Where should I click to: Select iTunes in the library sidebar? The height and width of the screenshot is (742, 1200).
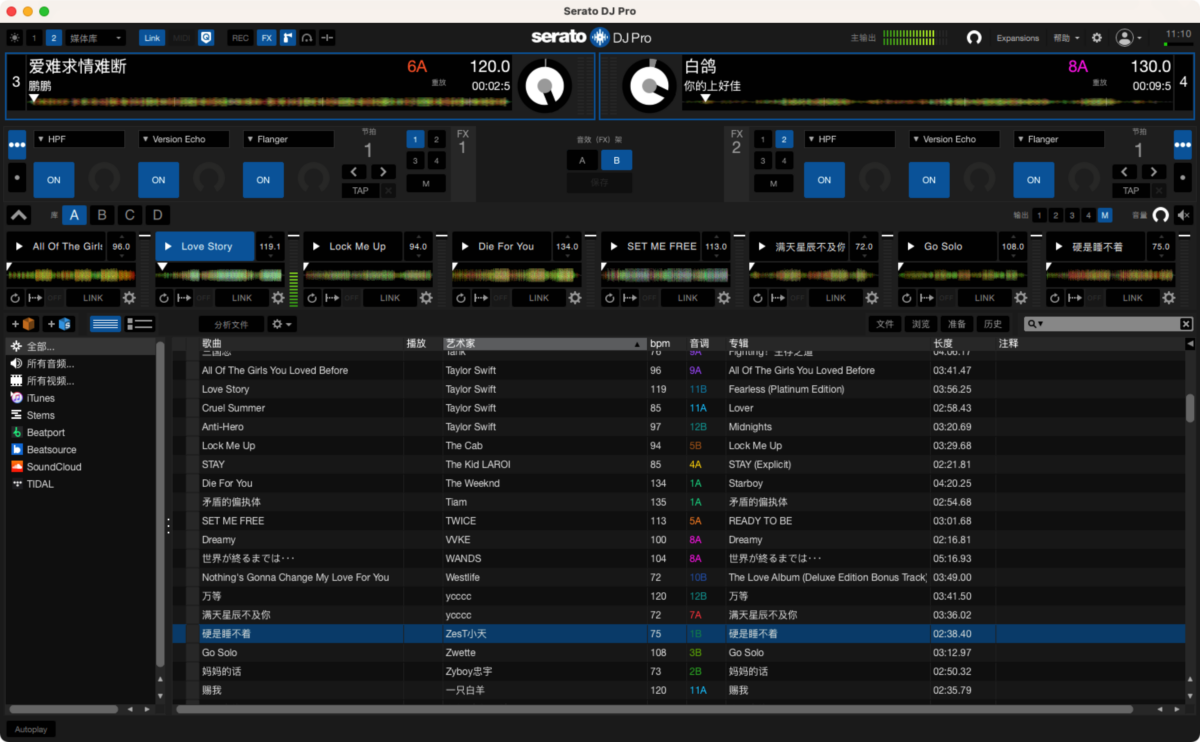(x=40, y=398)
